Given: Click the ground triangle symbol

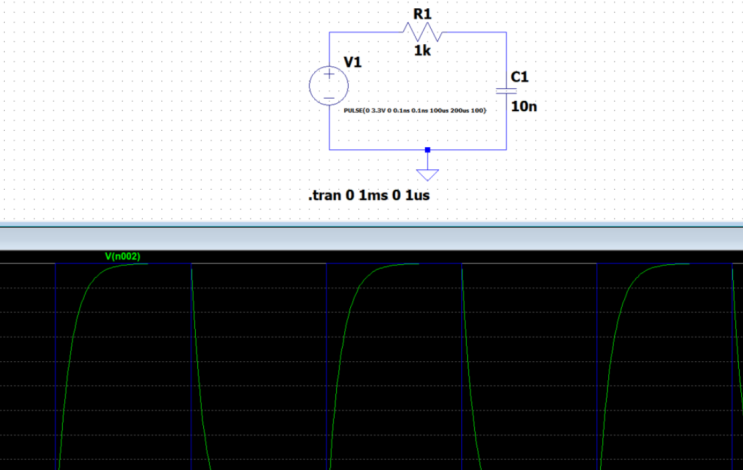Looking at the screenshot, I should [x=427, y=175].
